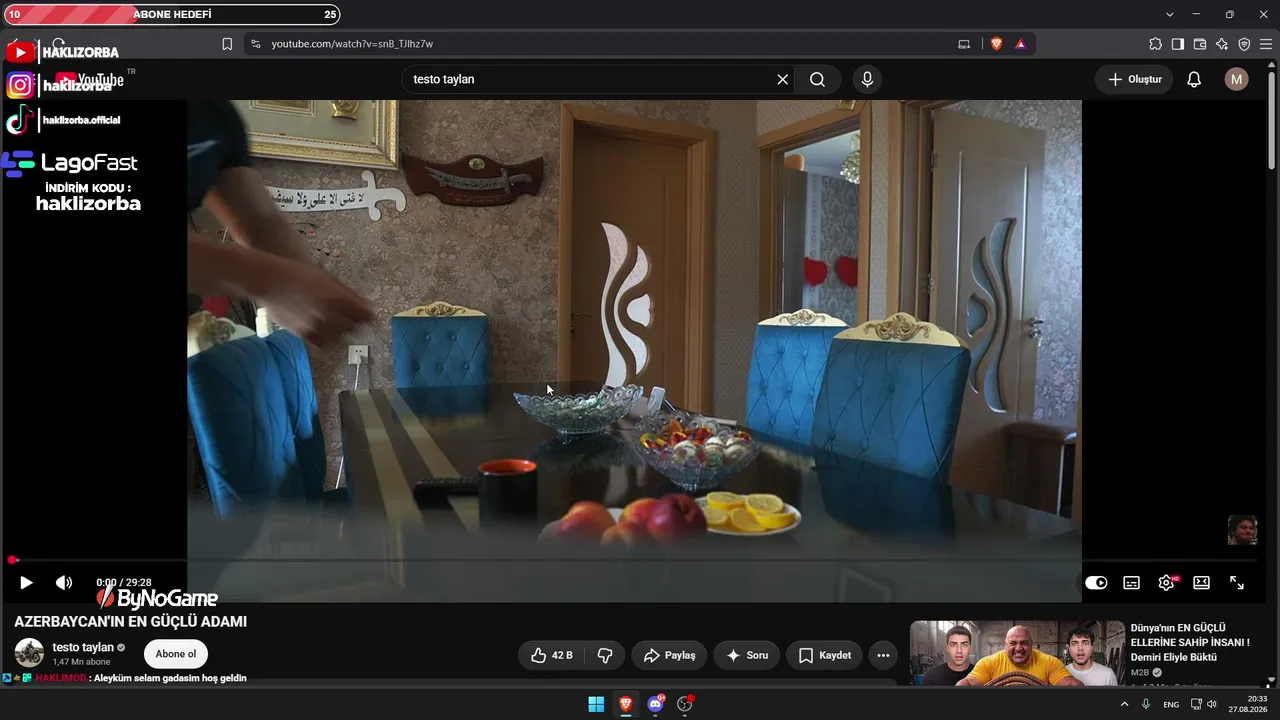The image size is (1280, 720).
Task: Bookmark the page from the address bar
Action: pyautogui.click(x=227, y=44)
